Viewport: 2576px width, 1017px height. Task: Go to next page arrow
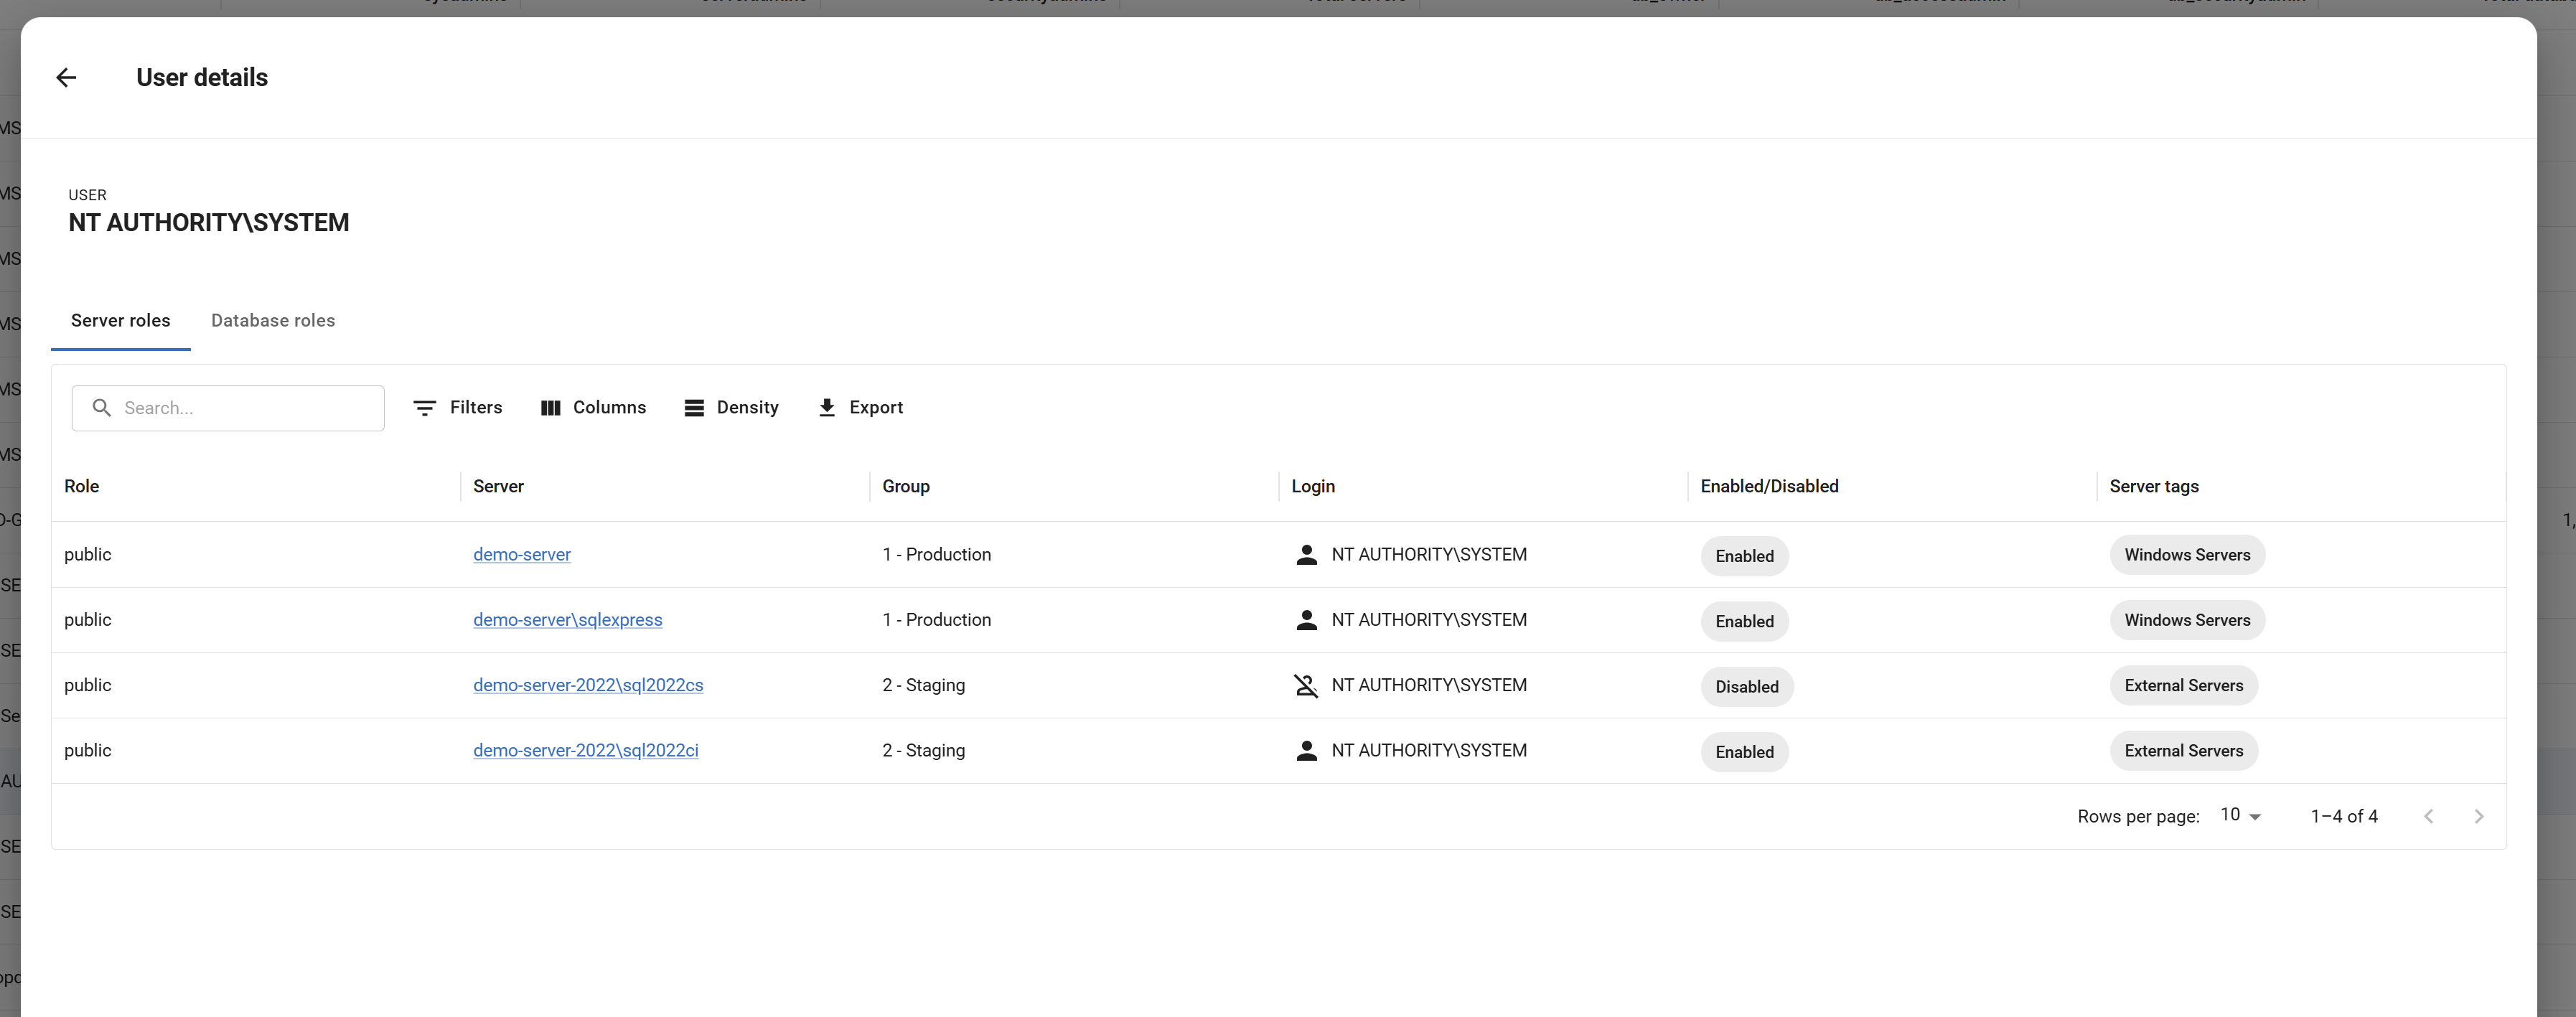click(x=2478, y=817)
